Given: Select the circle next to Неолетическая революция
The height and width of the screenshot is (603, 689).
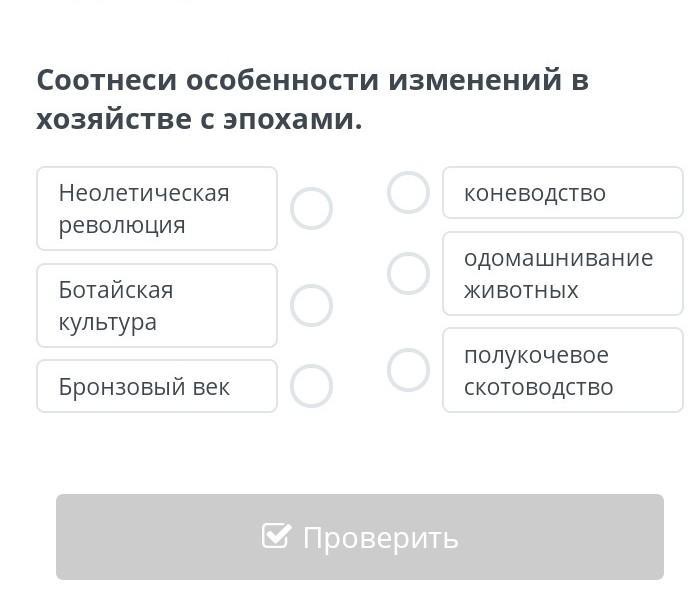Looking at the screenshot, I should click(x=311, y=209).
